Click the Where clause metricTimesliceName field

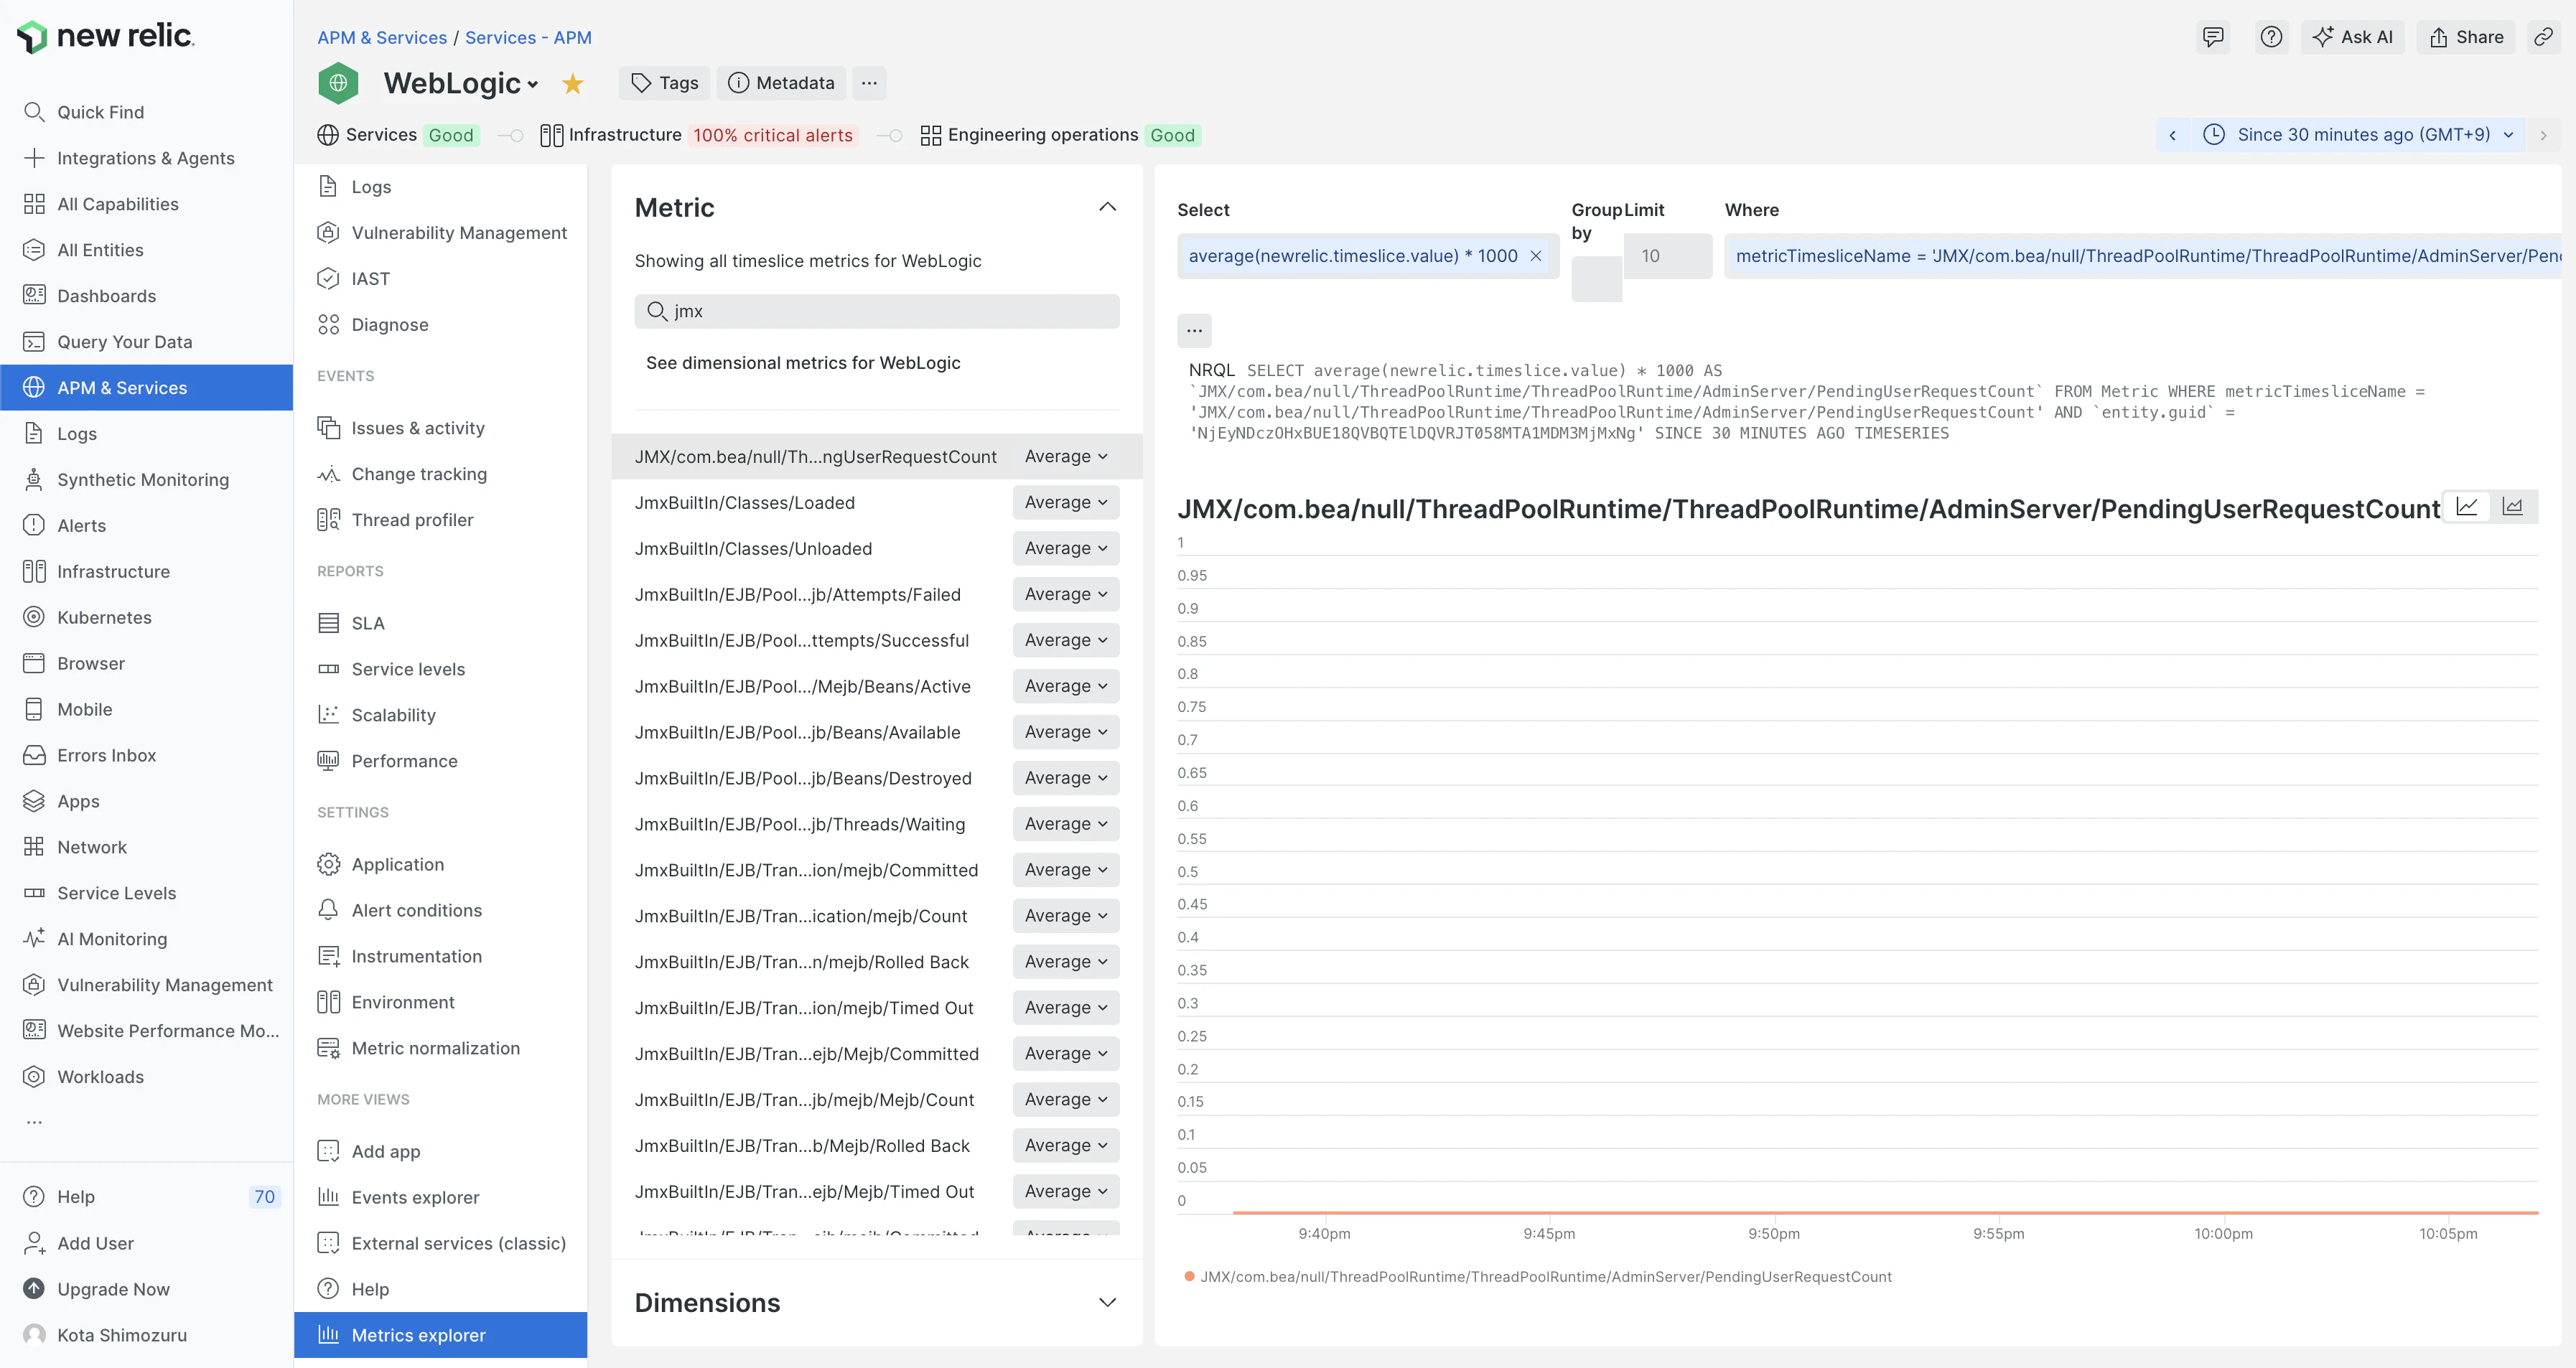tap(2143, 256)
